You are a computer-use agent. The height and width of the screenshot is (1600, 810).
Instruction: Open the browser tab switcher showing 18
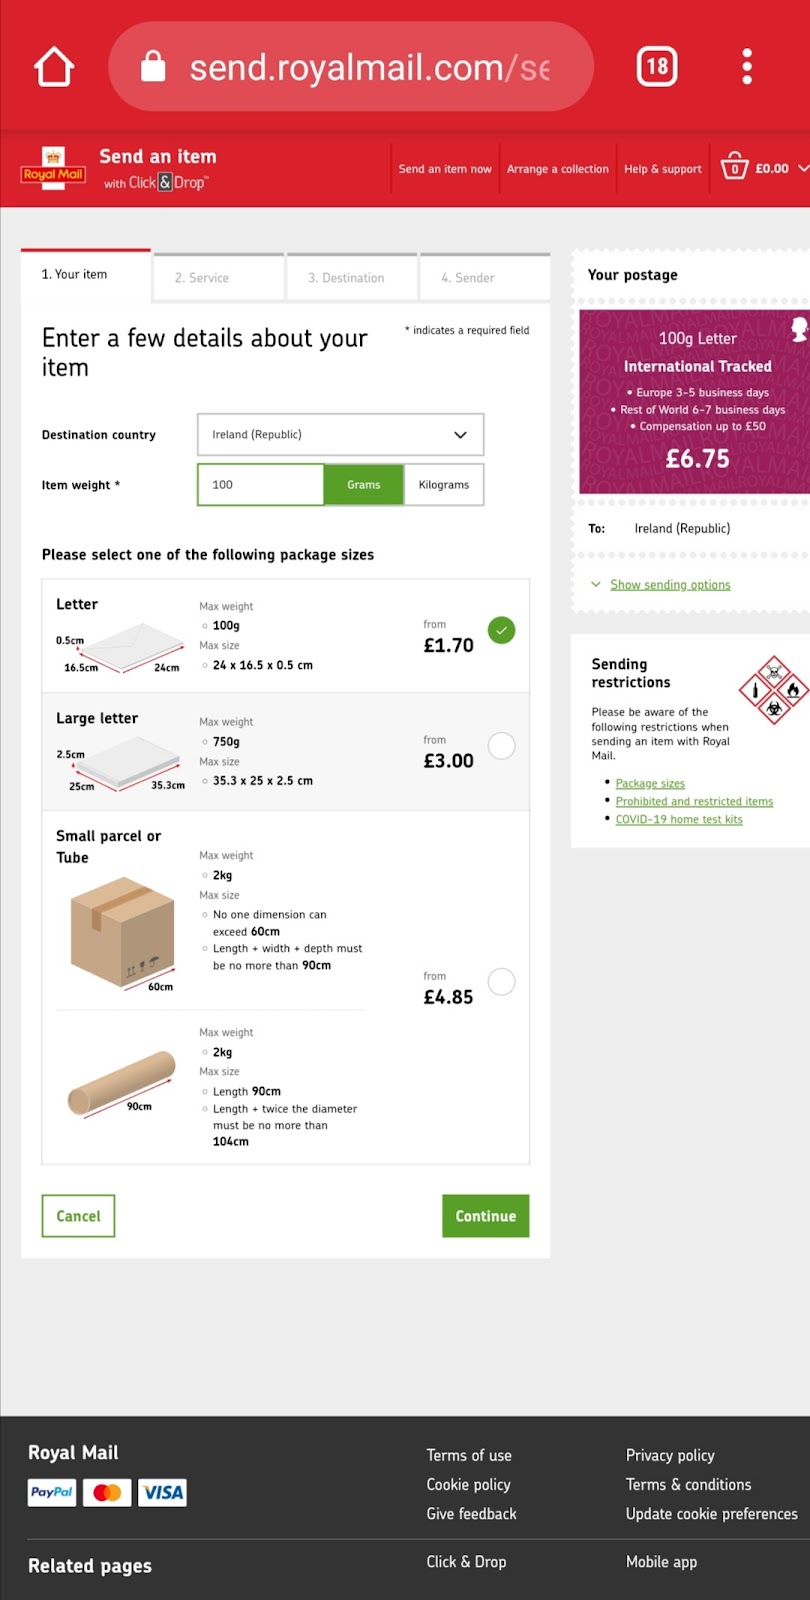pos(657,67)
